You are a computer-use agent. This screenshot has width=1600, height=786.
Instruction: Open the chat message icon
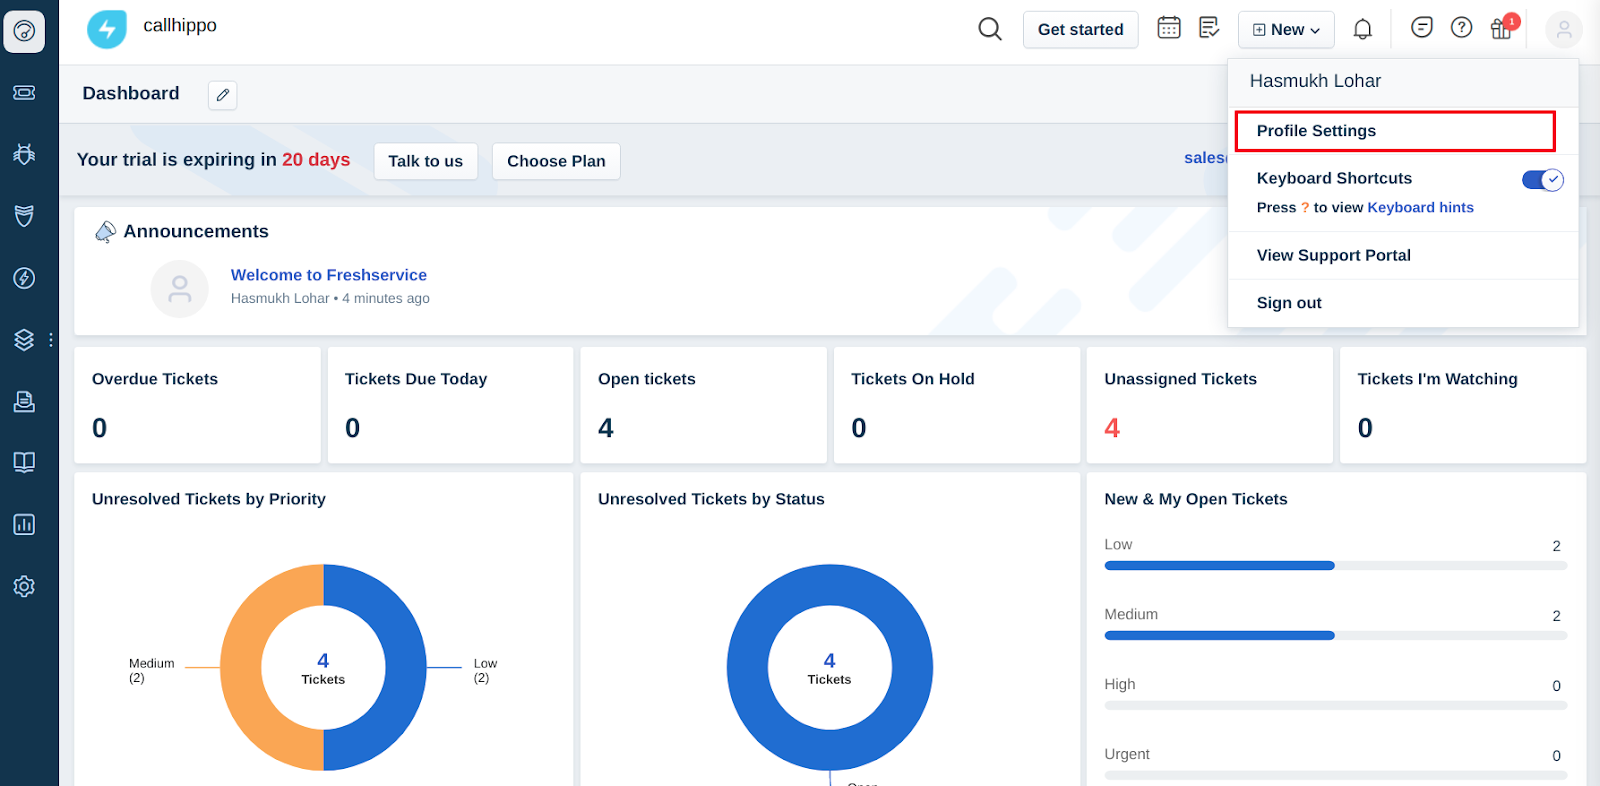pyautogui.click(x=1422, y=28)
